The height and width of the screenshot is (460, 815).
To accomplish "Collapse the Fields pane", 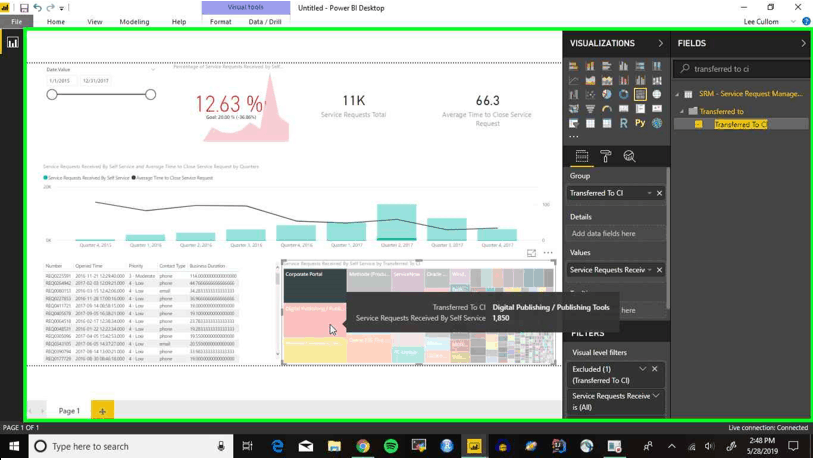I will pos(803,44).
